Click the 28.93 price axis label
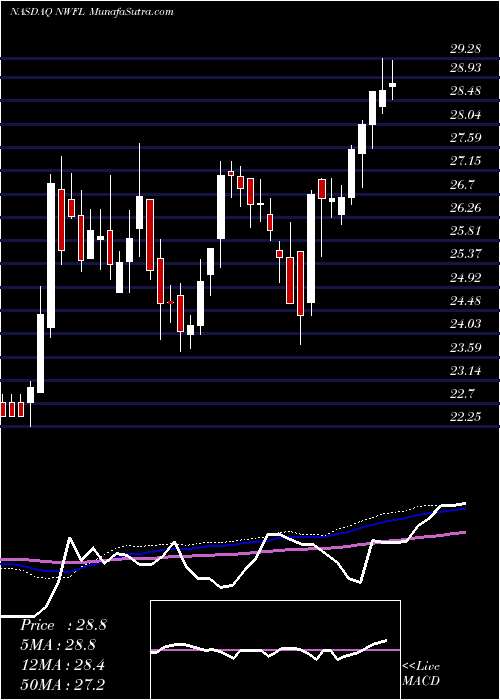500x700 pixels. [466, 68]
